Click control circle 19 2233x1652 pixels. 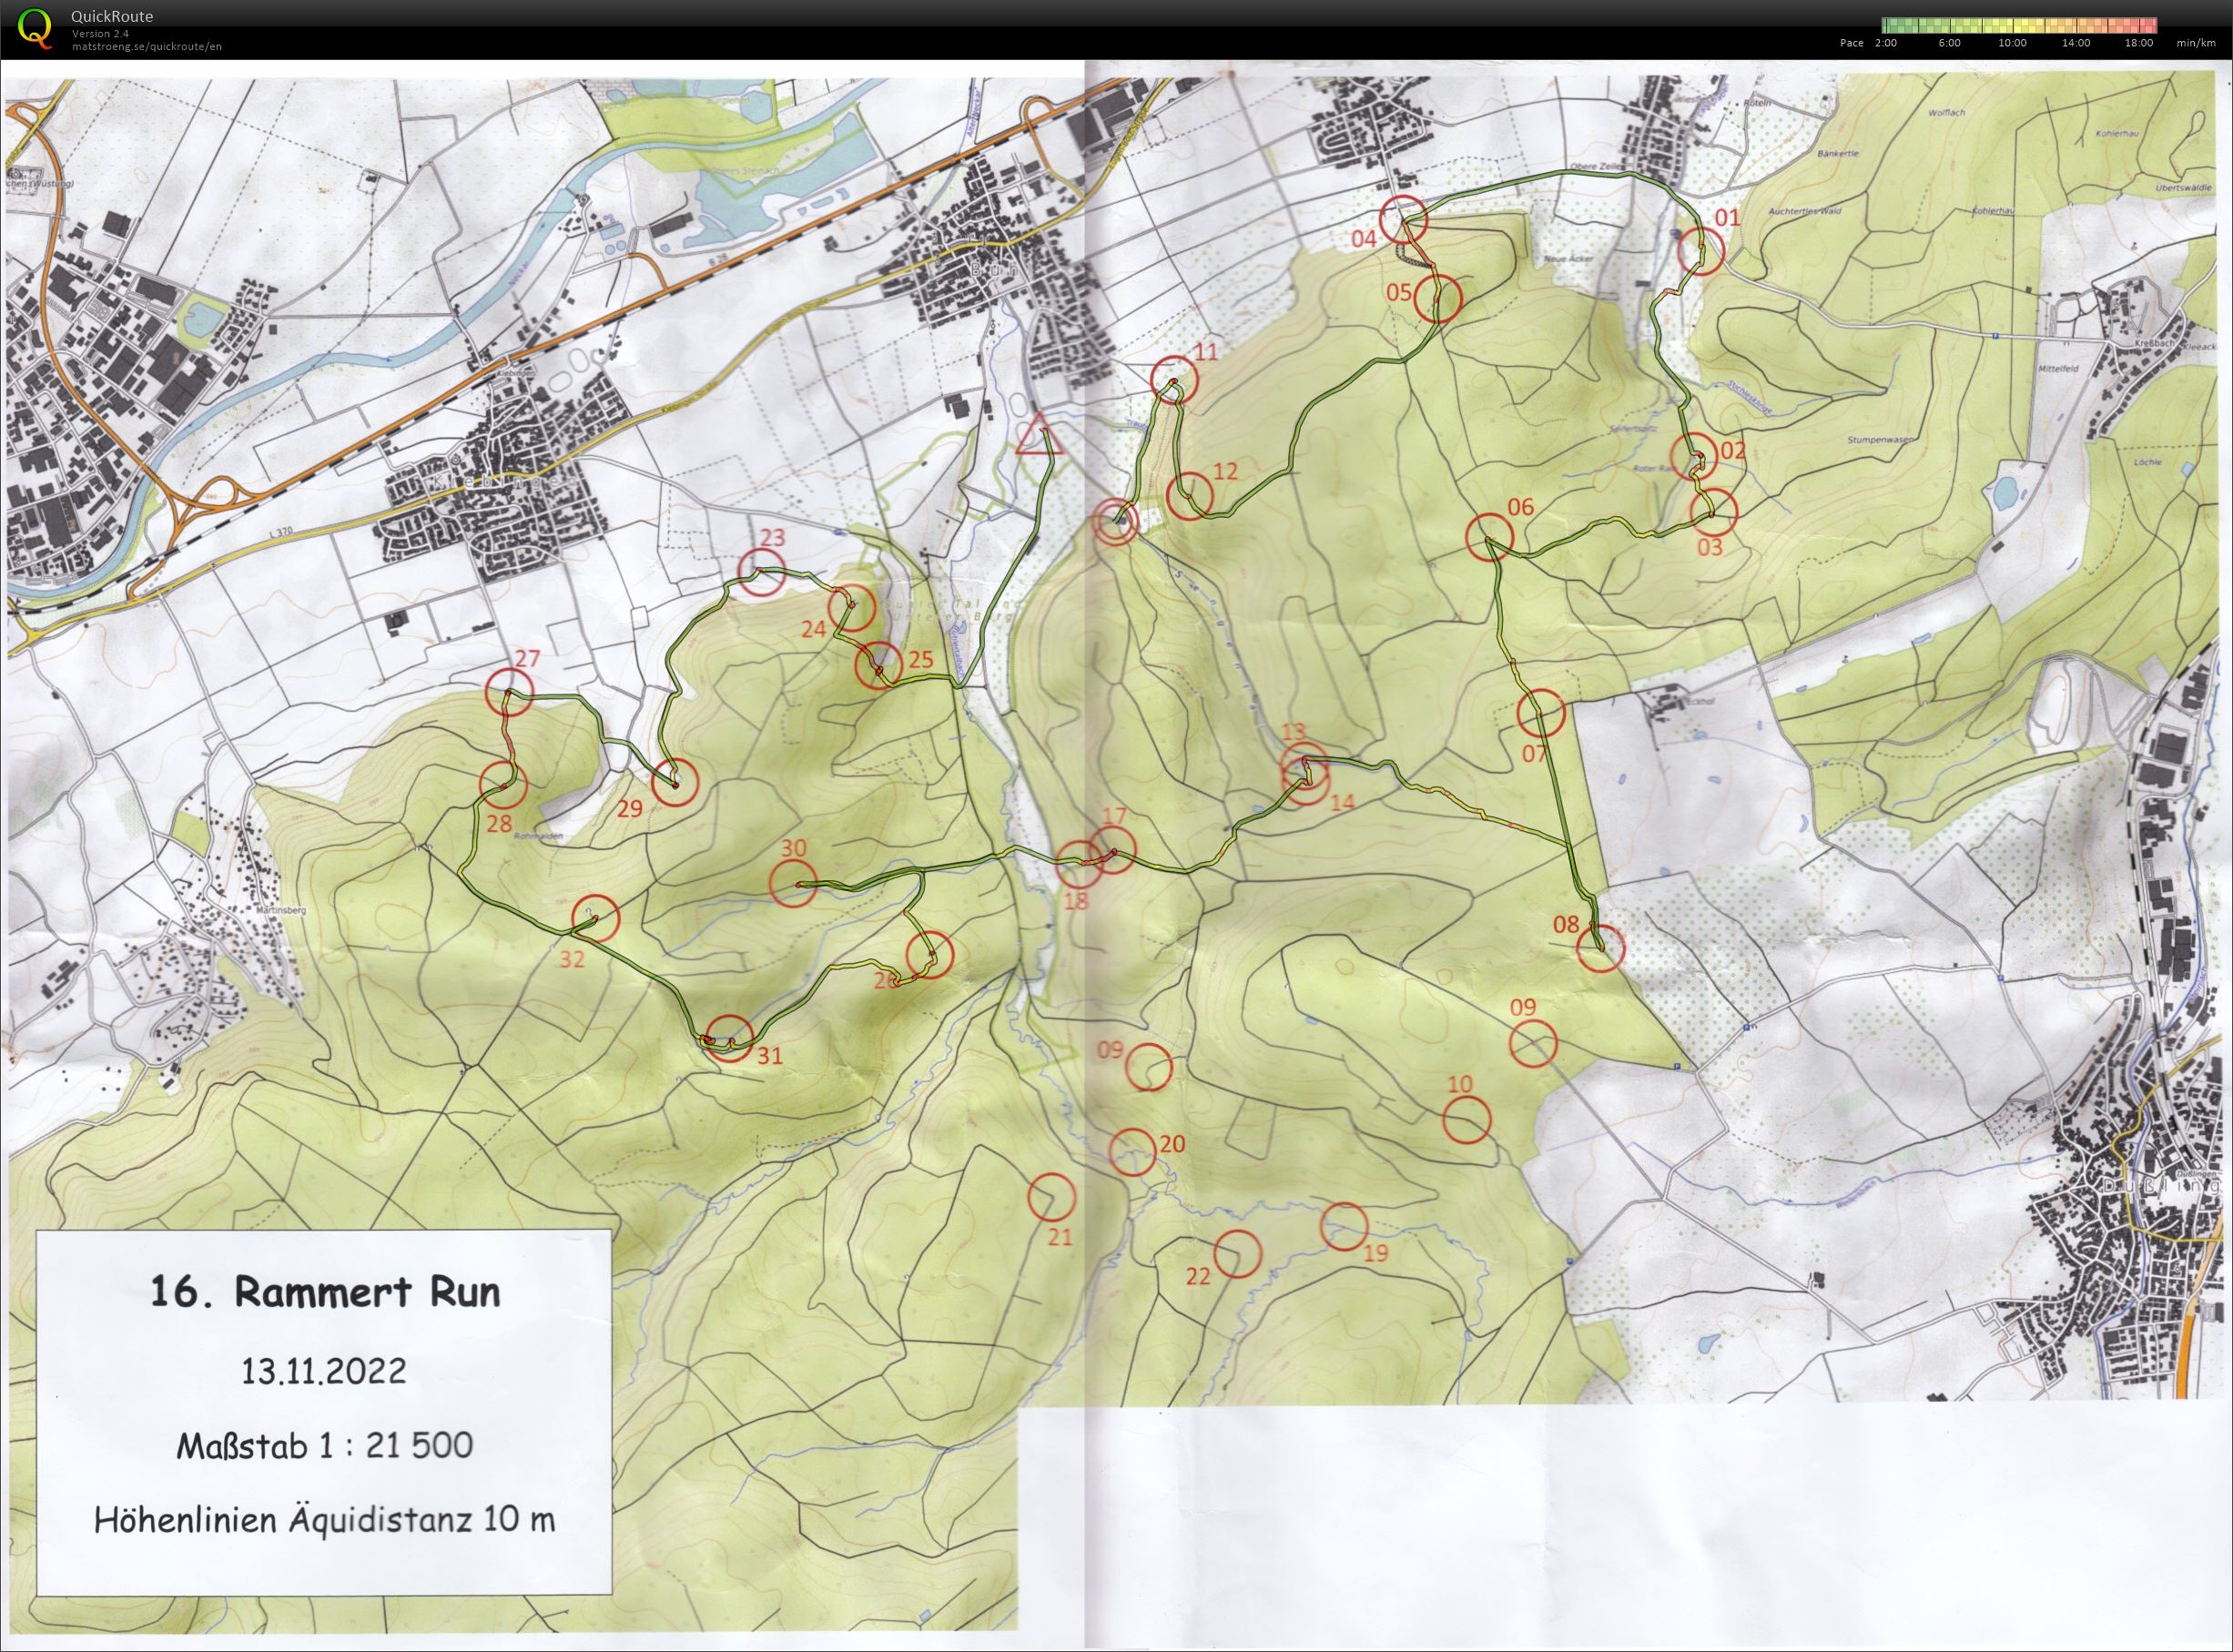click(x=1344, y=1226)
